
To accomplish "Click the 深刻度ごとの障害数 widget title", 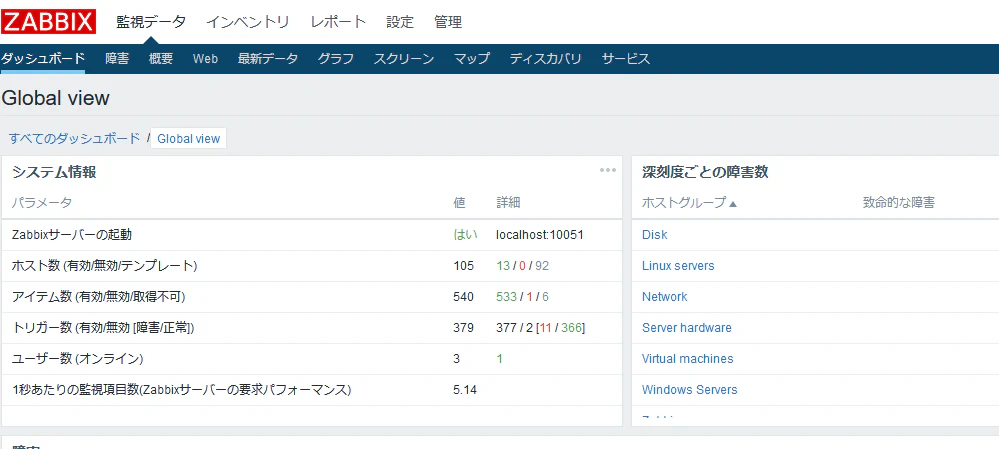I will (x=705, y=171).
